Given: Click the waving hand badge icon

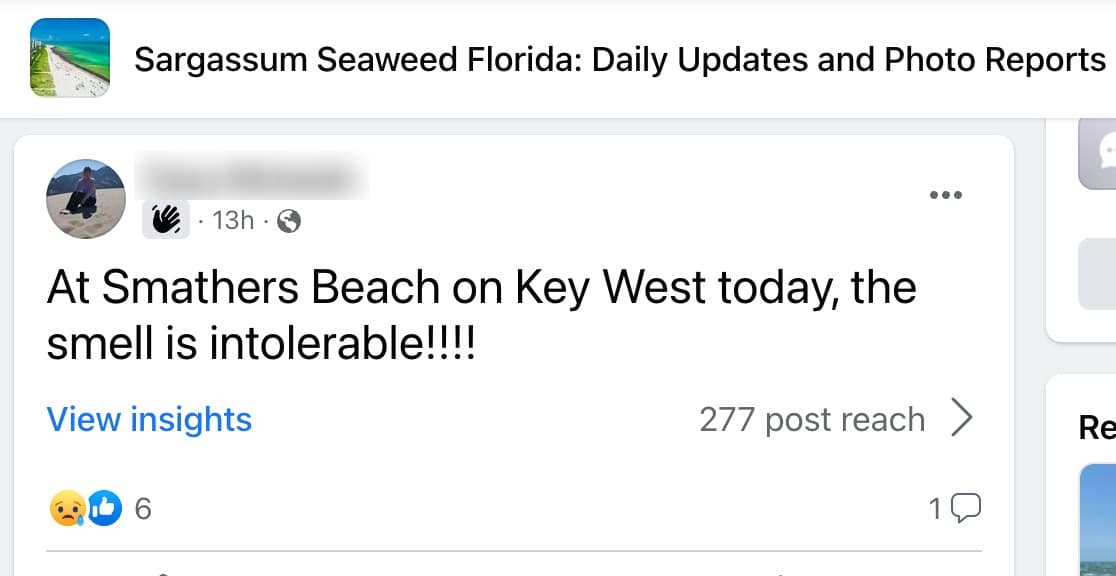Looking at the screenshot, I should (166, 220).
